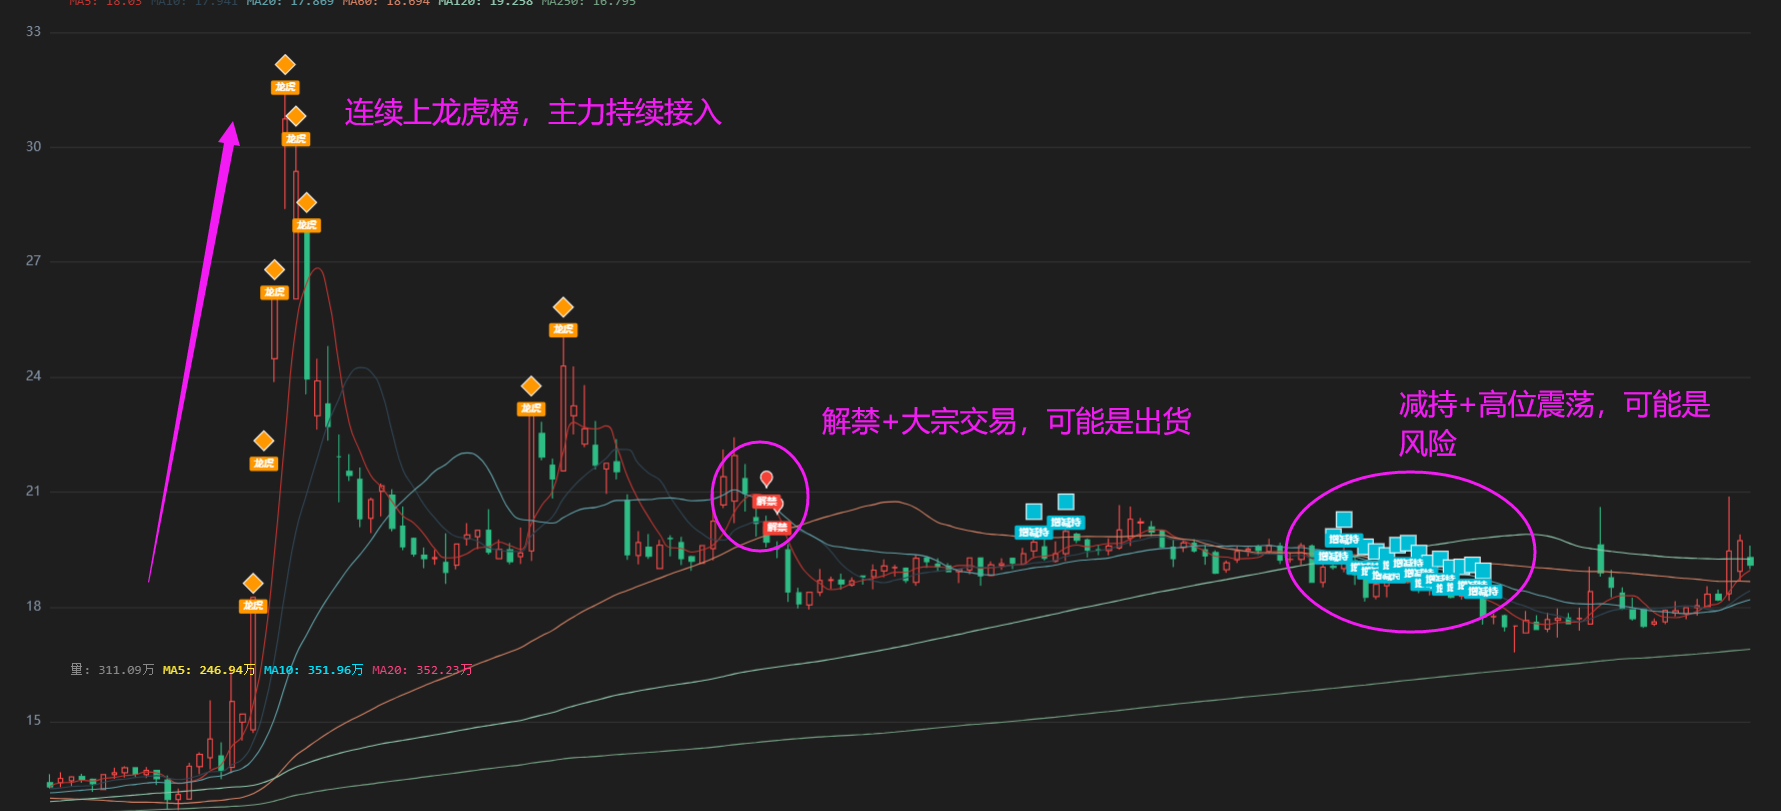The height and width of the screenshot is (811, 1781).
Task: Select the lower red 解禁 label tag
Action: coord(777,527)
